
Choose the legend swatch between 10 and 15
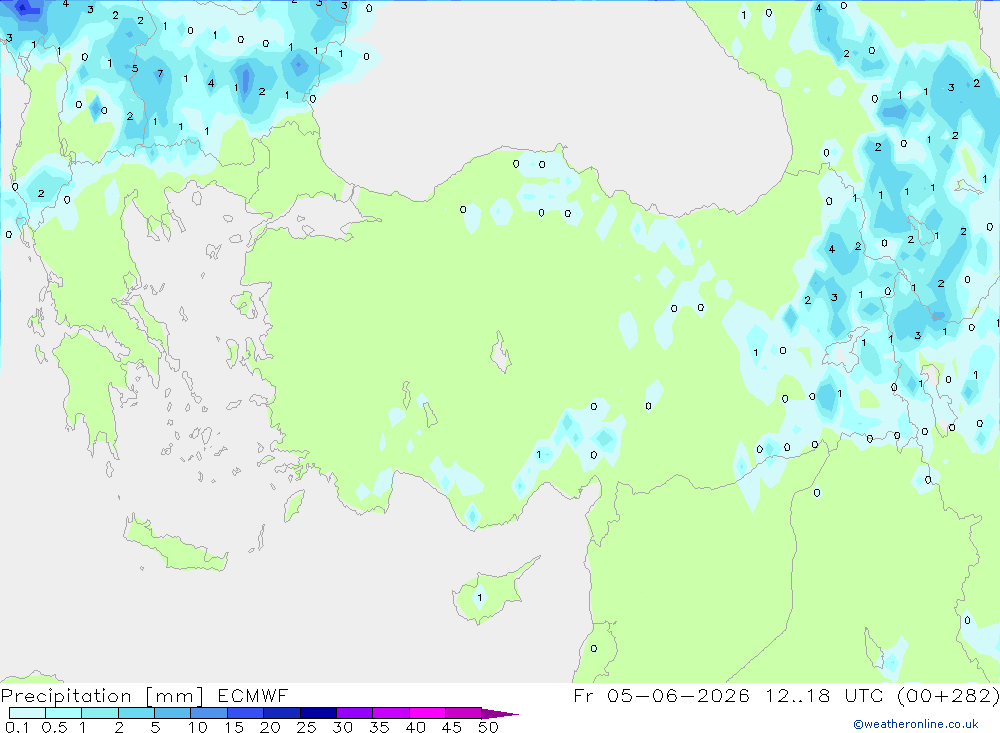[209, 713]
